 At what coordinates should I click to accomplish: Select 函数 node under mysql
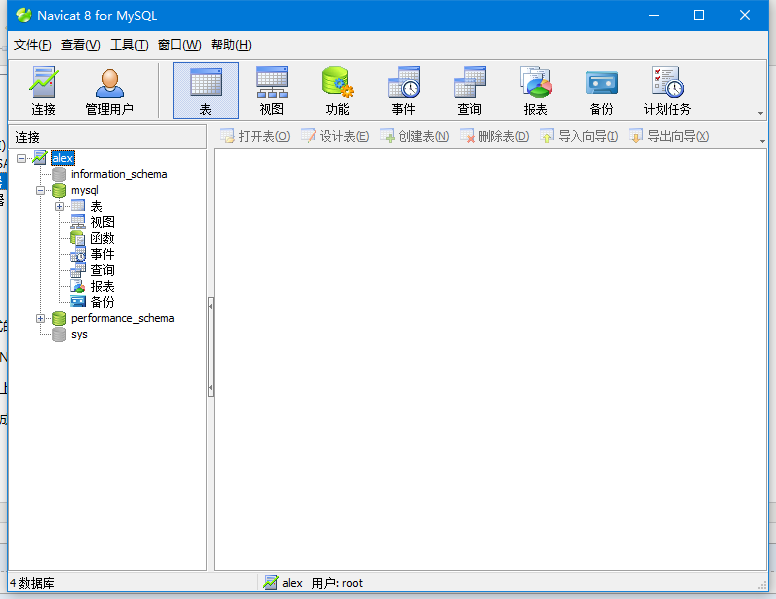point(102,238)
